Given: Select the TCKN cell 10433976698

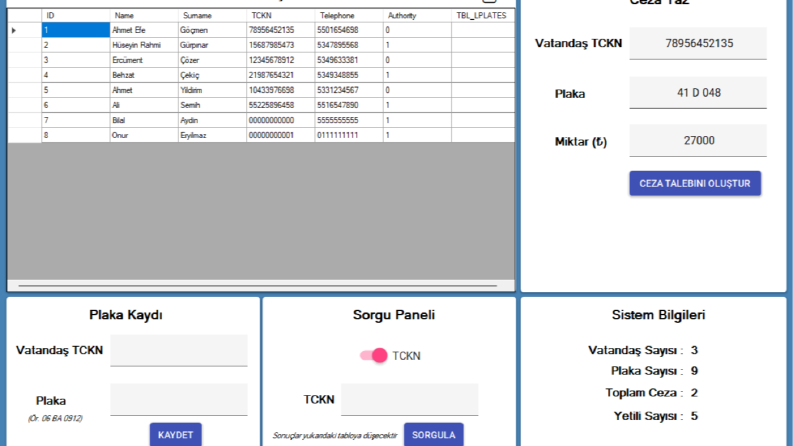Looking at the screenshot, I should click(280, 91).
